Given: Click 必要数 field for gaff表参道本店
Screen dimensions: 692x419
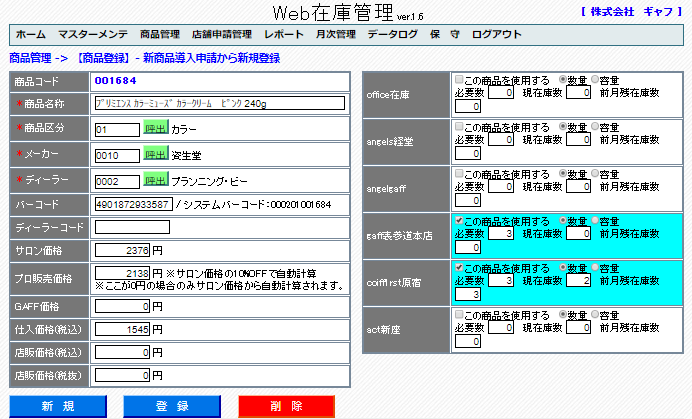Looking at the screenshot, I should [501, 234].
